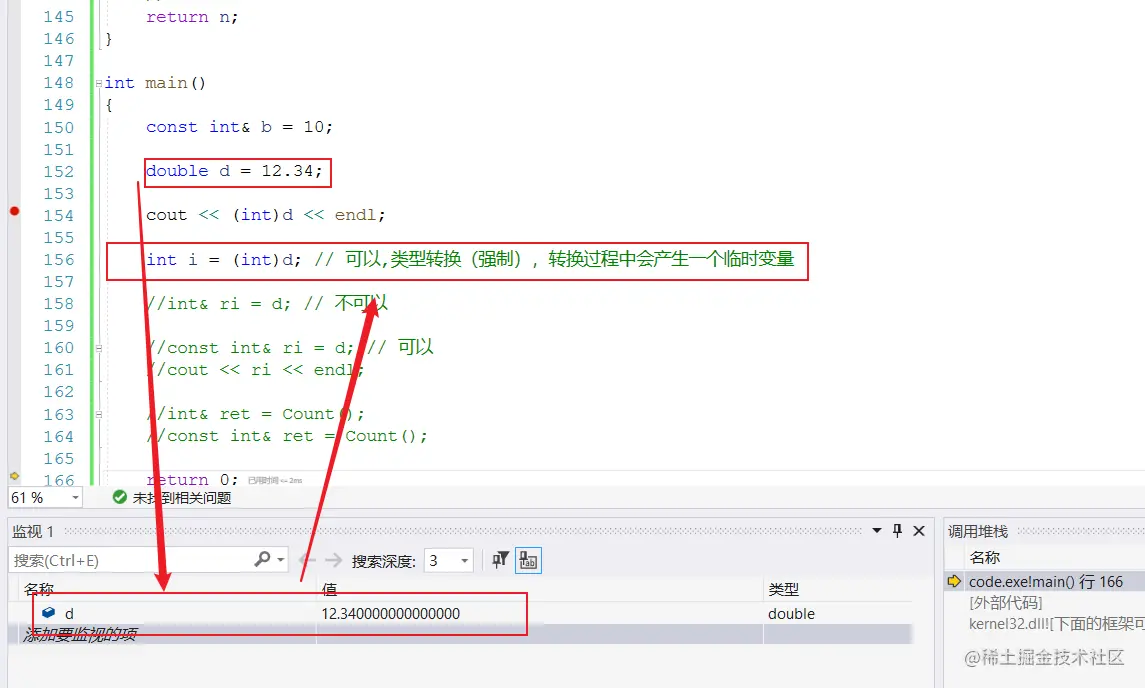The height and width of the screenshot is (688, 1145).
Task: Click the pin icon of the 监视 1 panel
Action: point(897,531)
